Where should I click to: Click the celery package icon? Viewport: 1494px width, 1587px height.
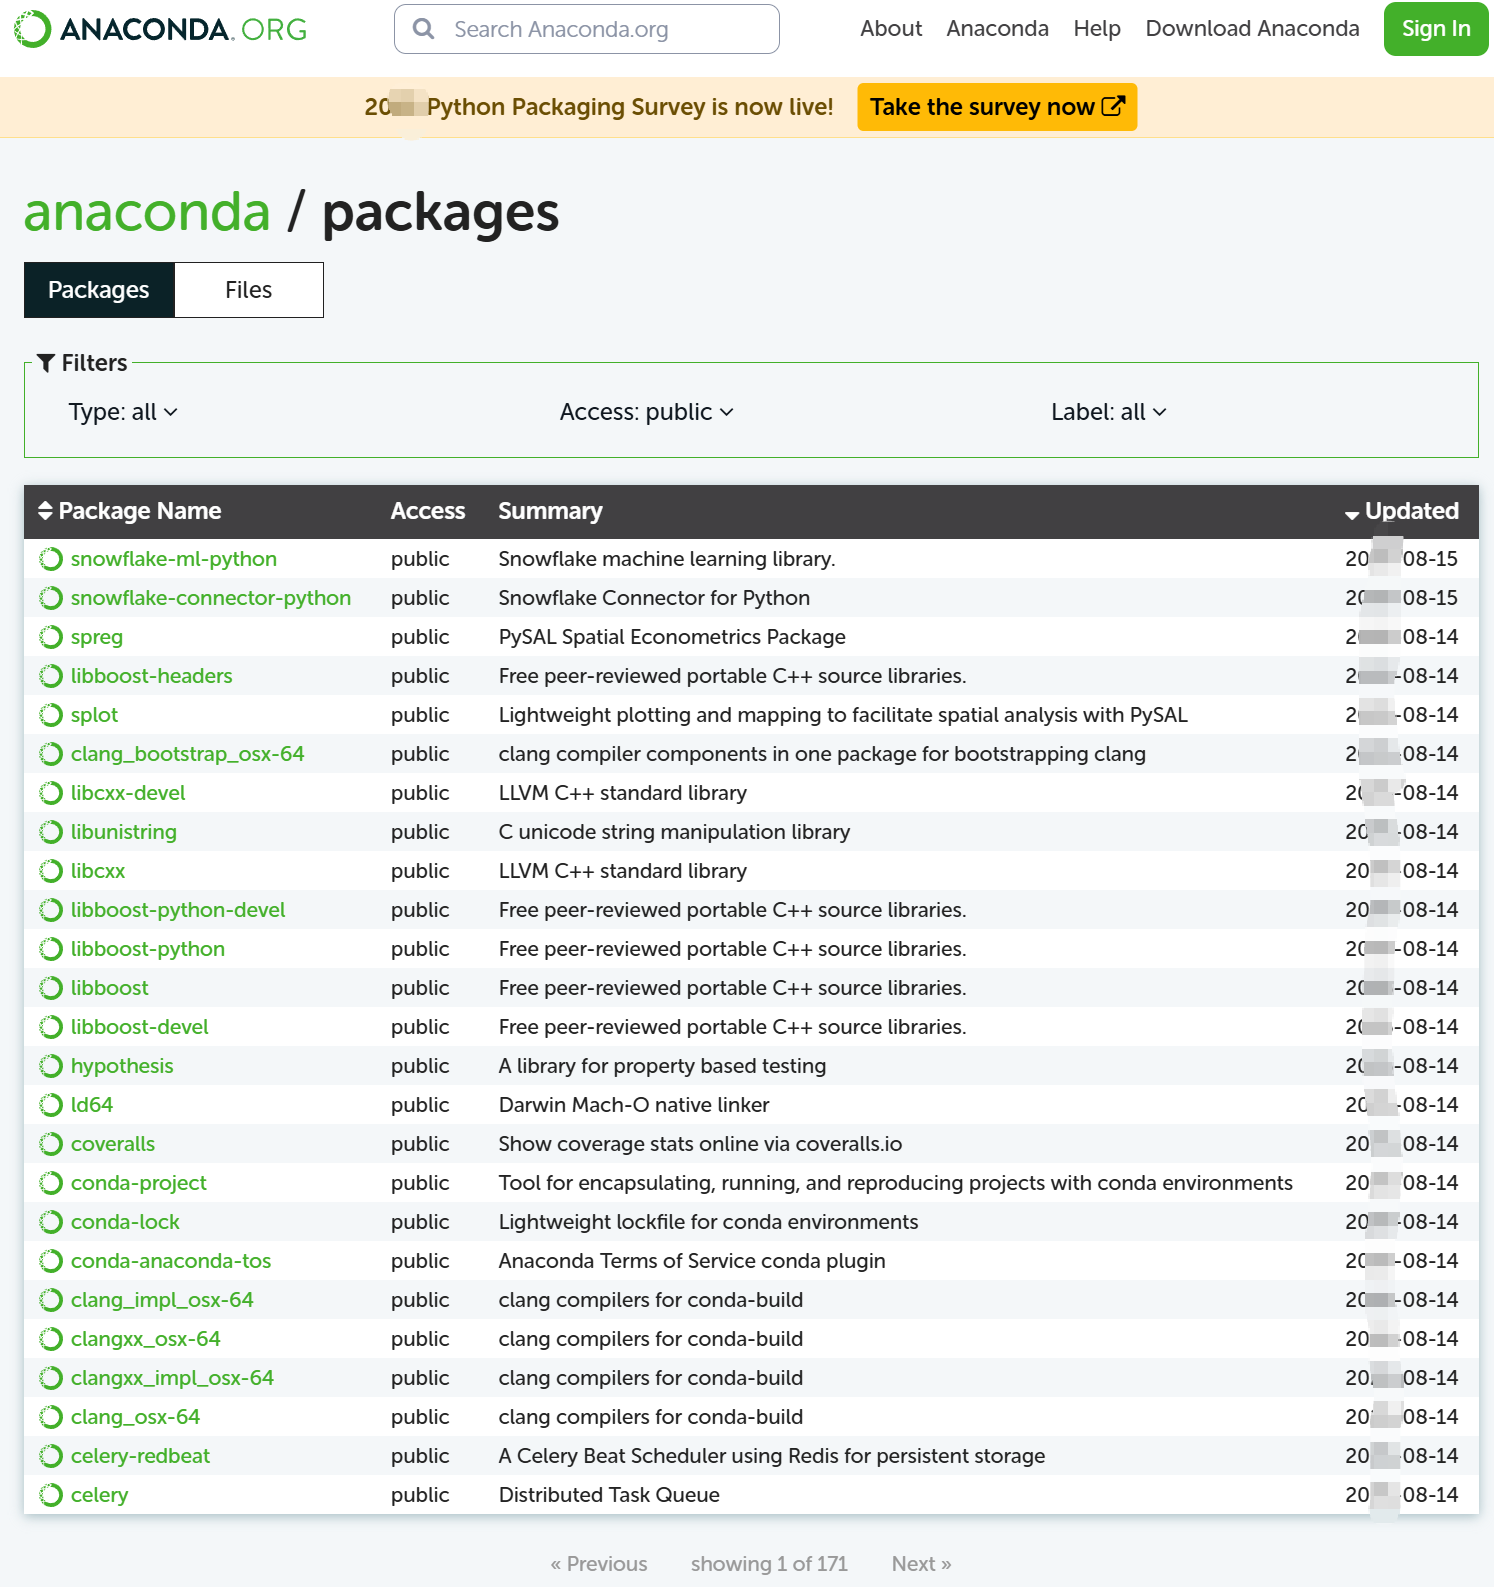(51, 1495)
